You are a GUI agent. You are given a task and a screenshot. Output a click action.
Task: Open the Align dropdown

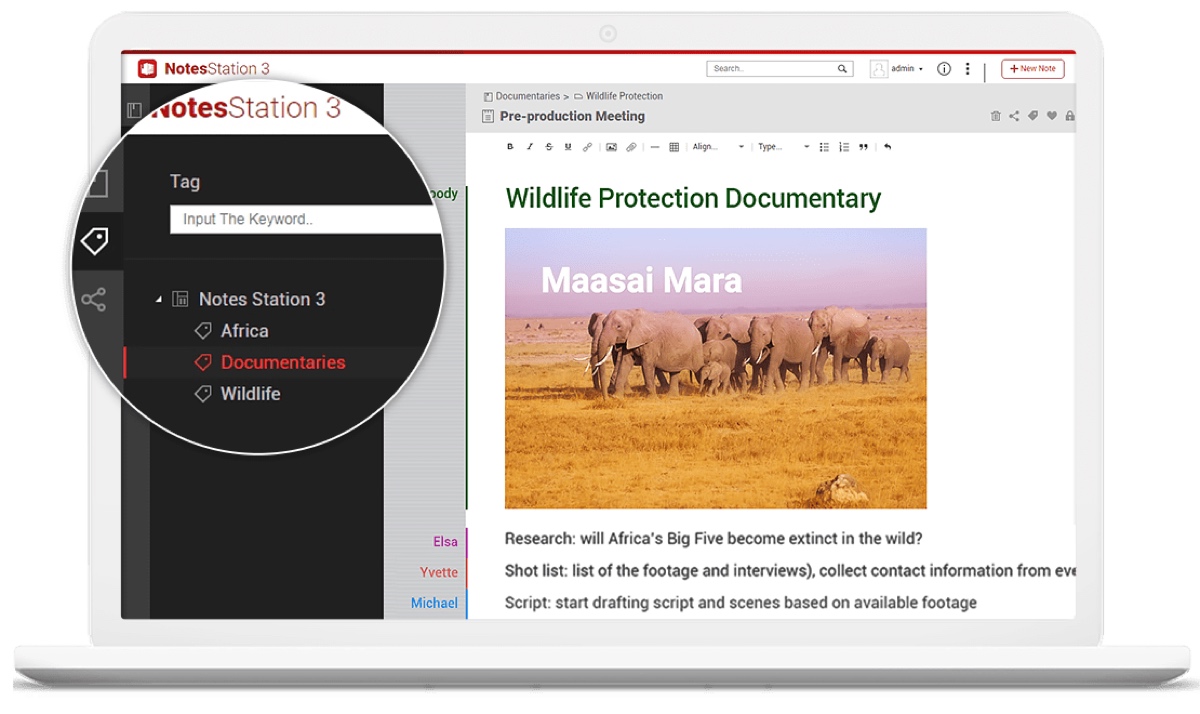point(718,147)
